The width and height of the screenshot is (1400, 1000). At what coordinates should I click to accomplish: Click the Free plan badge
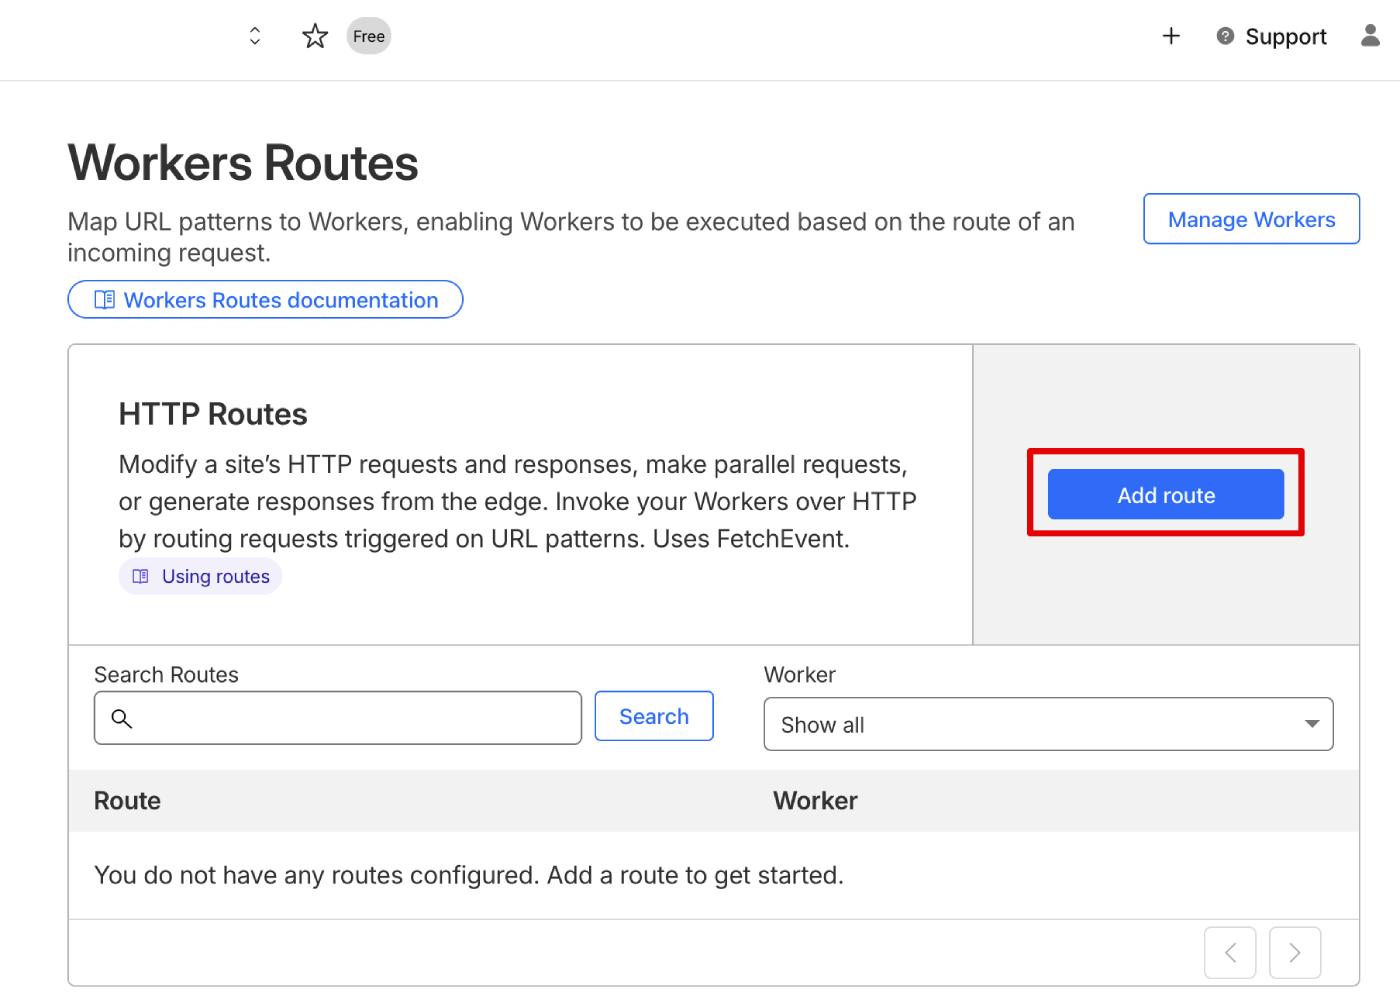[x=368, y=35]
